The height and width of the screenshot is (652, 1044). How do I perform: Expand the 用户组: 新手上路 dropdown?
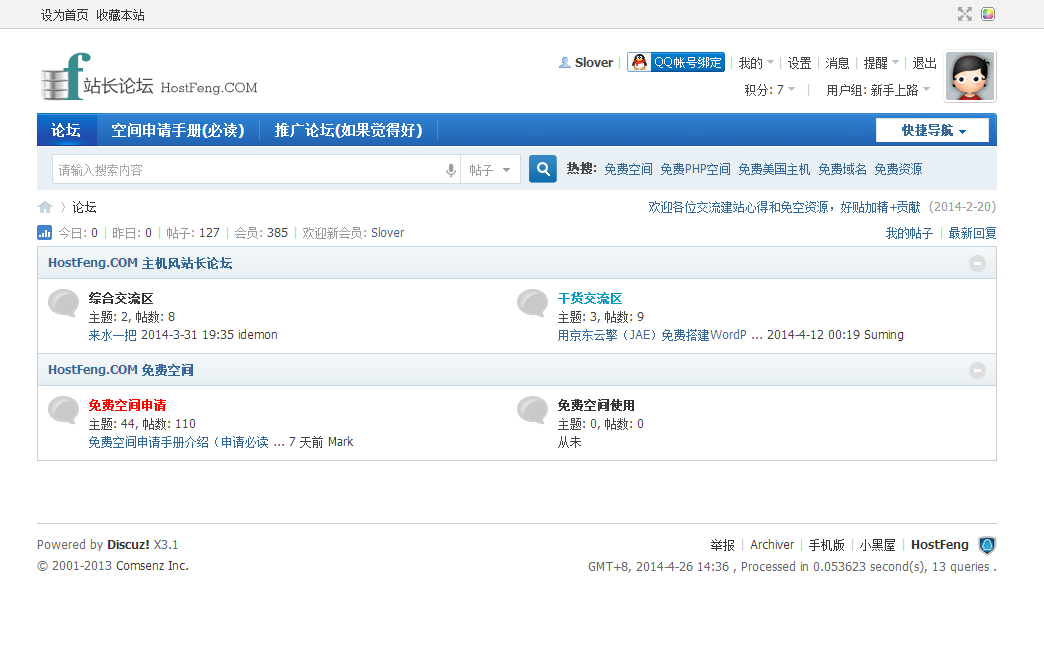(878, 90)
